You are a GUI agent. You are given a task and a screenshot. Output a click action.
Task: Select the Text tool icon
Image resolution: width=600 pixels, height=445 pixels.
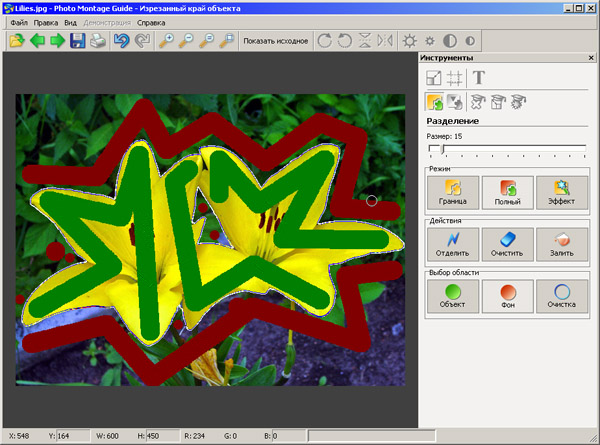[479, 78]
